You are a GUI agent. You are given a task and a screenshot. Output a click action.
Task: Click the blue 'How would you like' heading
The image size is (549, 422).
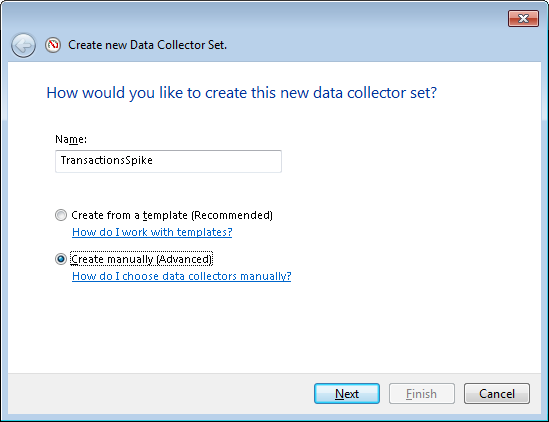coord(242,93)
